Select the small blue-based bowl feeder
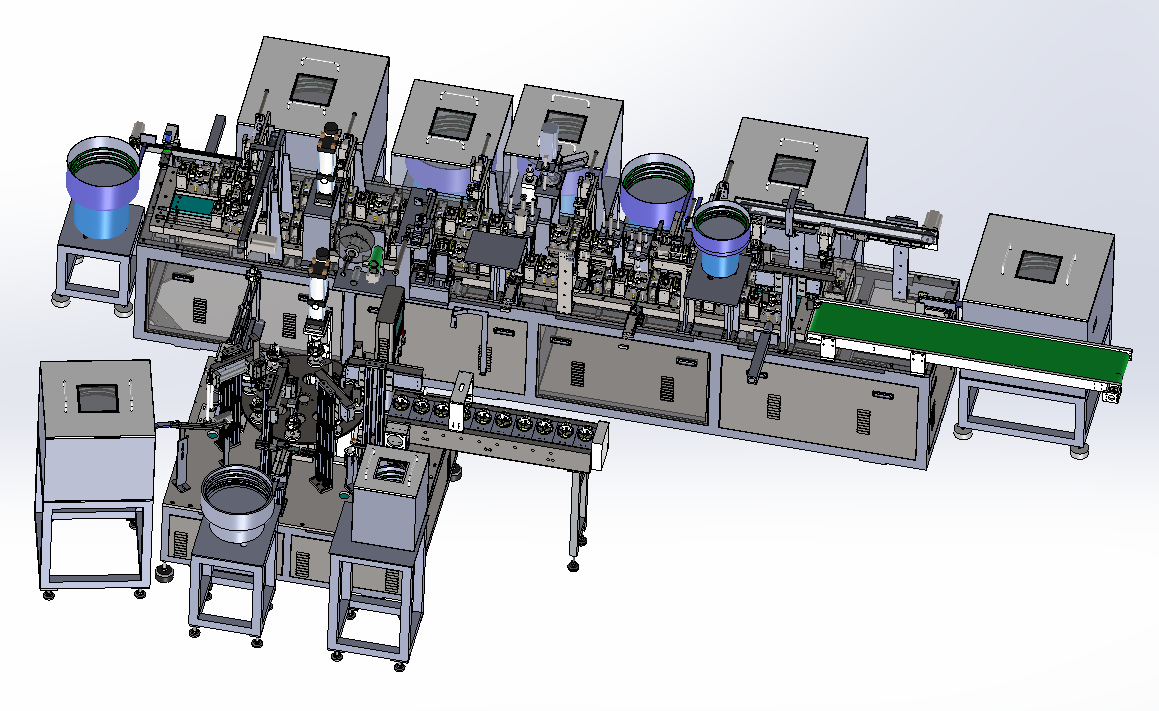Viewport: 1159px width, 711px height. pyautogui.click(x=721, y=237)
